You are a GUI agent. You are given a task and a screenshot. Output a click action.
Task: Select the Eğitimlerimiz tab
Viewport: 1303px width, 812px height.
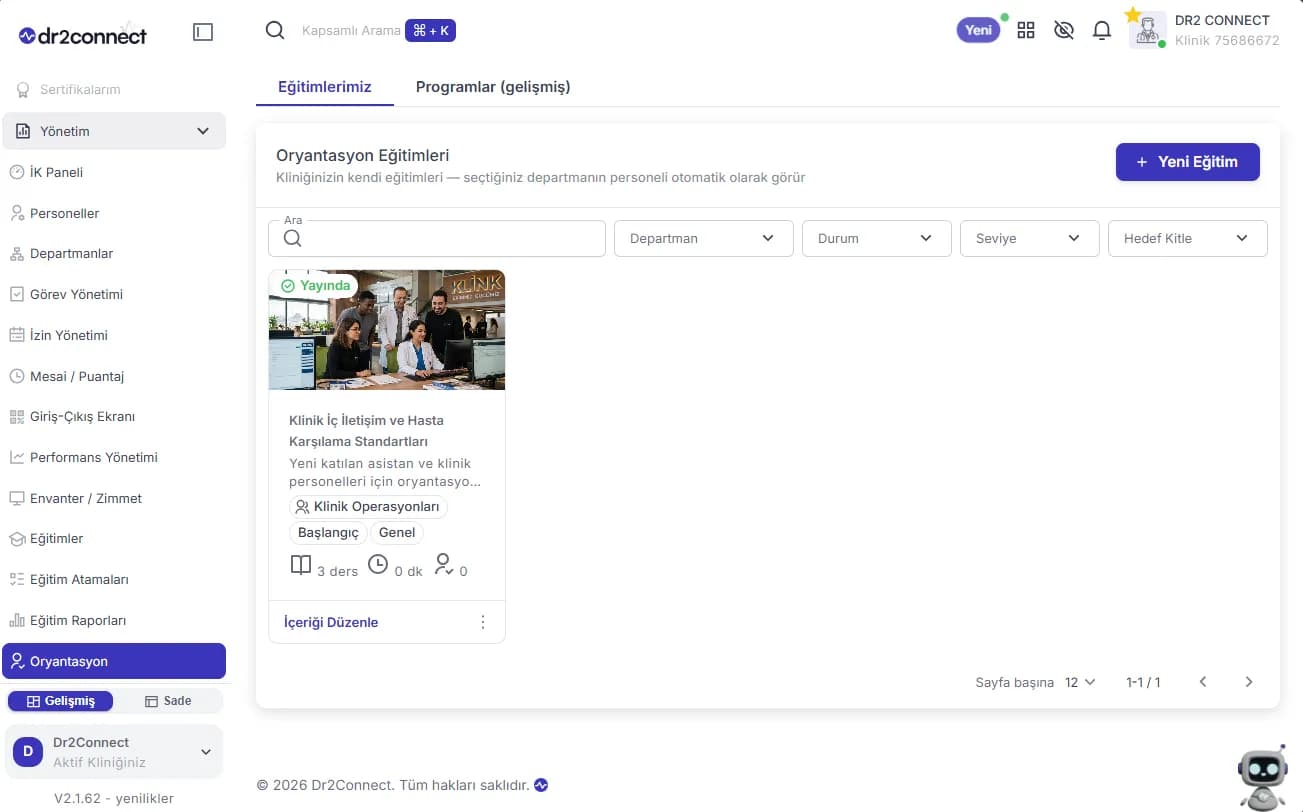click(324, 87)
